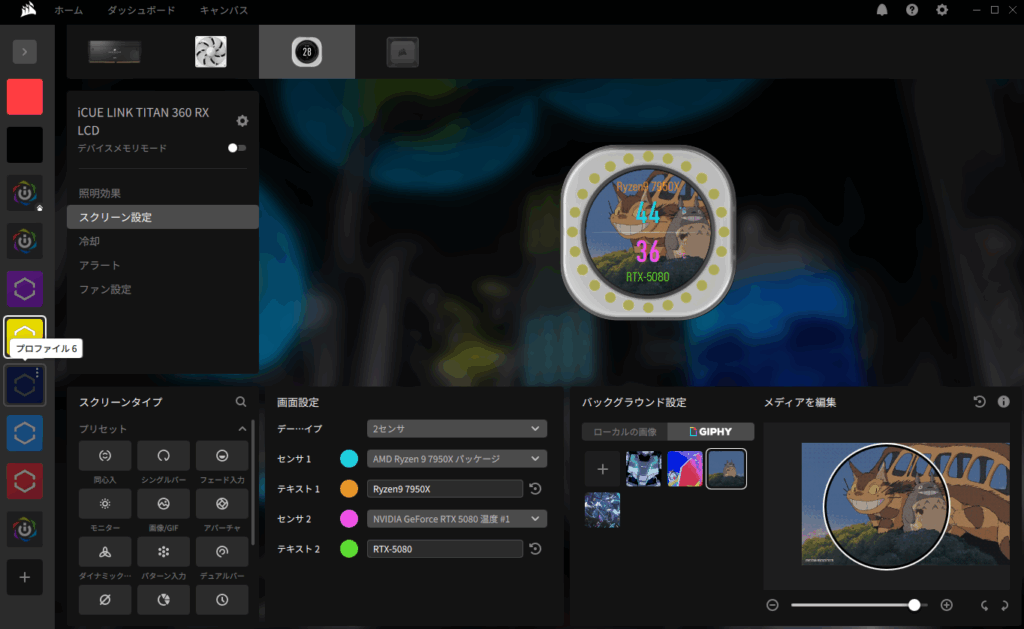The height and width of the screenshot is (629, 1024).
Task: Open the ダッシュボード tab
Action: 141,10
